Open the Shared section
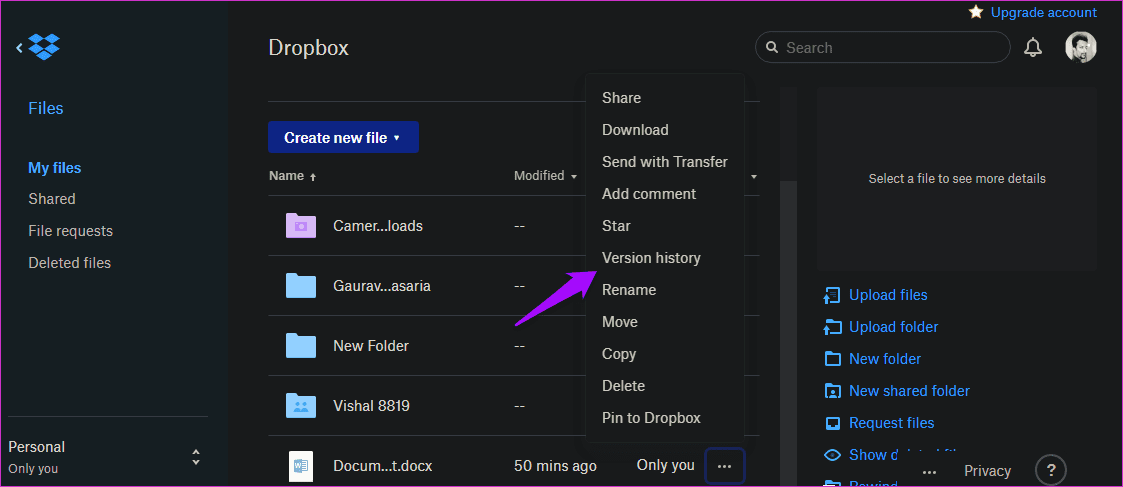 pyautogui.click(x=52, y=199)
